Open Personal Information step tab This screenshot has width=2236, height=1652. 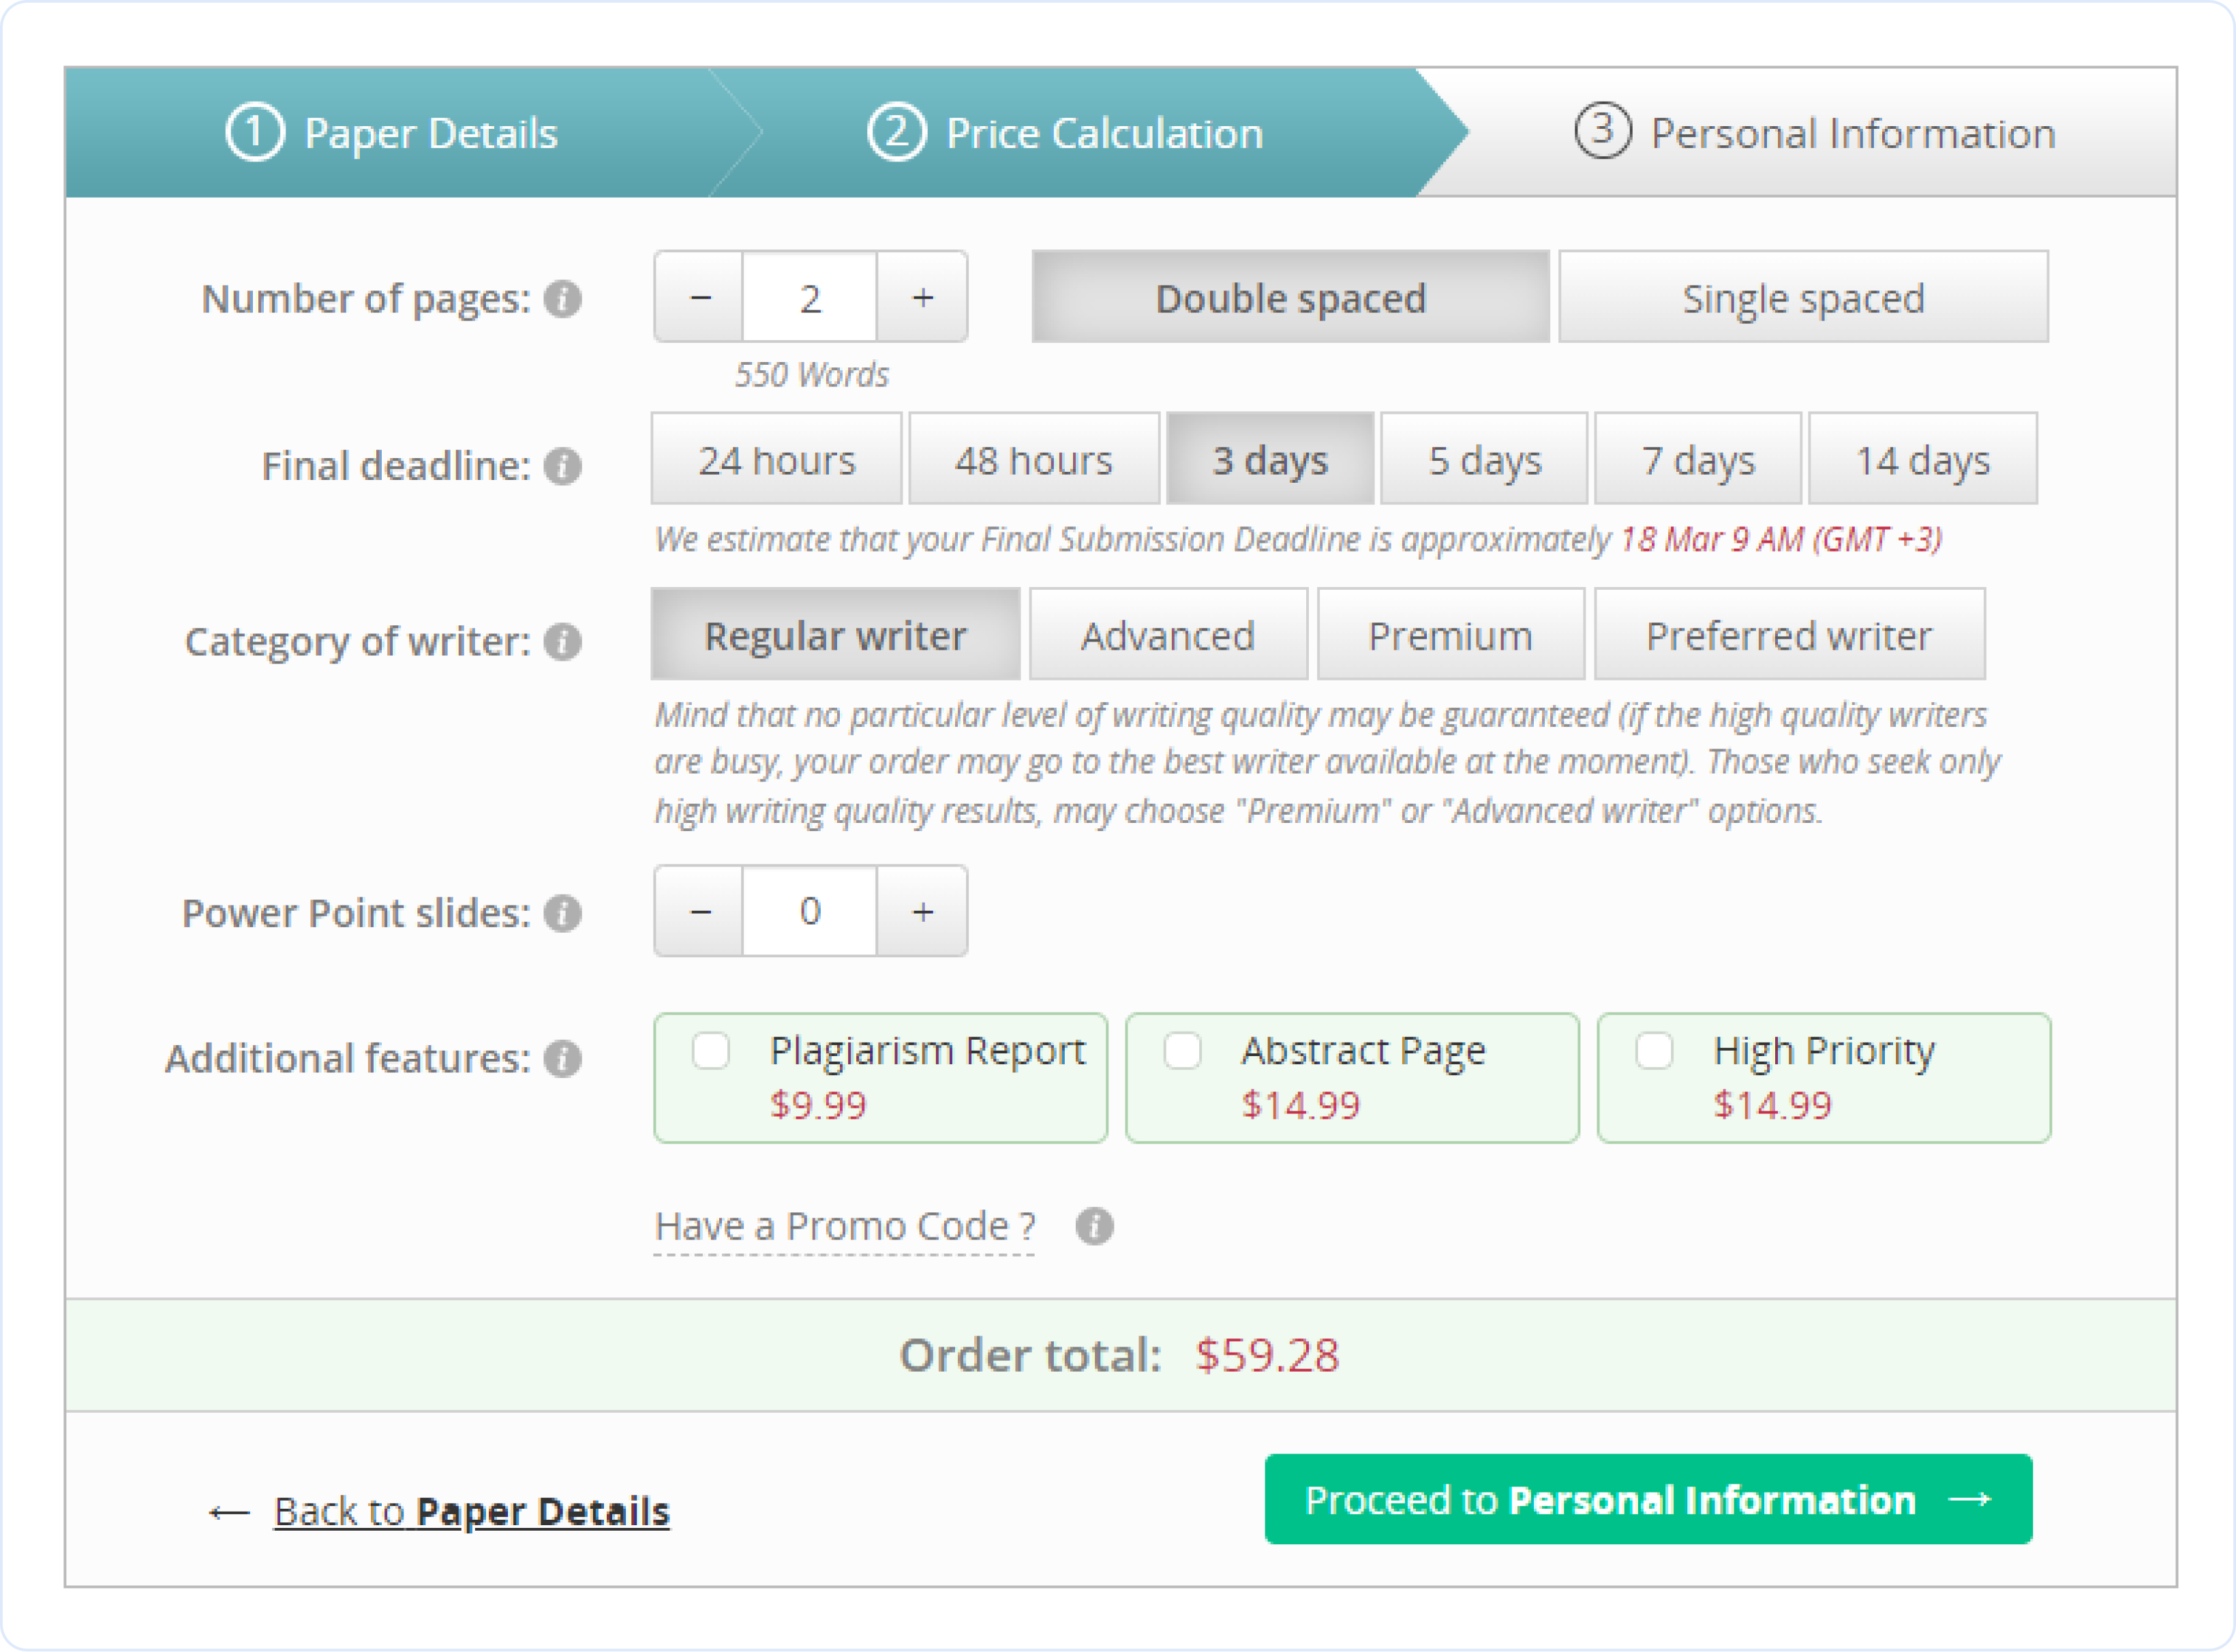[x=1814, y=133]
